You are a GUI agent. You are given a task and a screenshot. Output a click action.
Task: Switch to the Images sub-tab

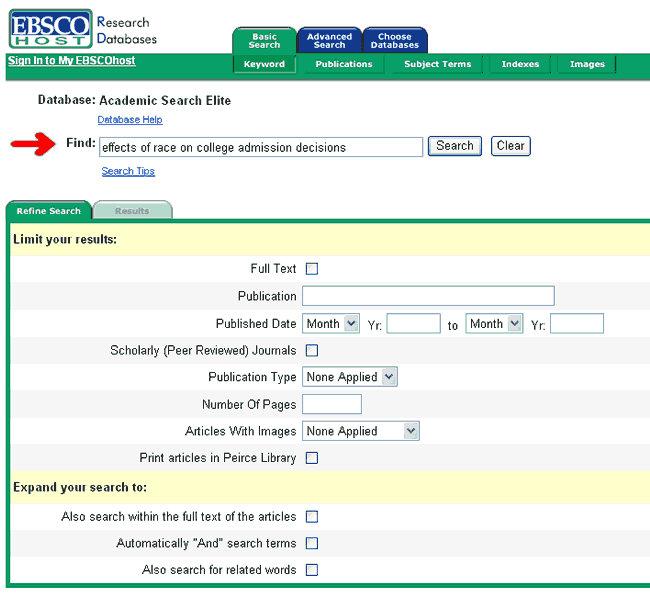pos(587,64)
